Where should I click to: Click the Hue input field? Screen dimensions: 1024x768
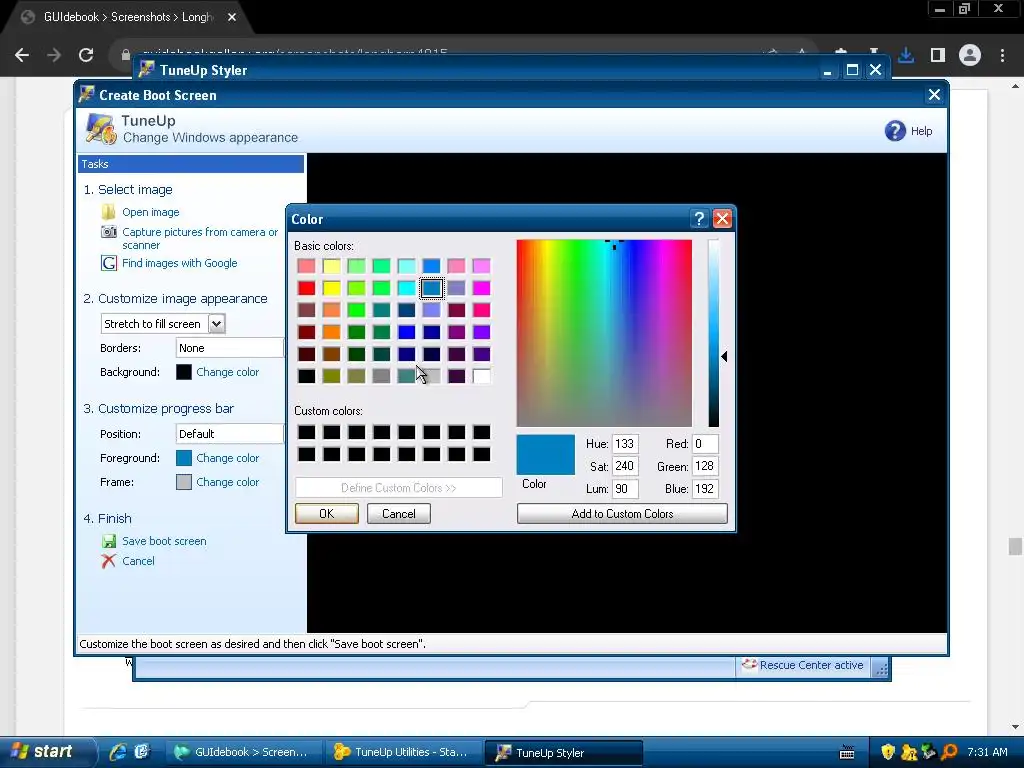pos(625,443)
